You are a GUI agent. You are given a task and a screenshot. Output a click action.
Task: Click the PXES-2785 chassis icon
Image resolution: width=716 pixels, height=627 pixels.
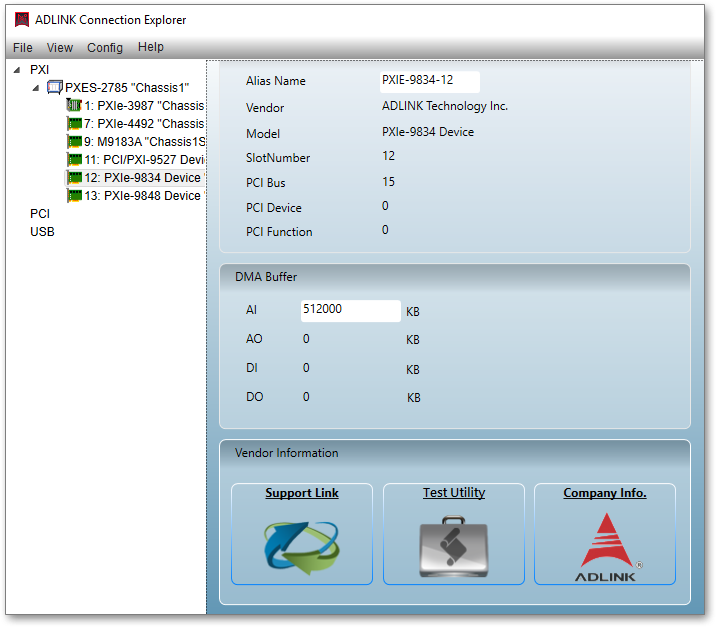click(x=54, y=87)
